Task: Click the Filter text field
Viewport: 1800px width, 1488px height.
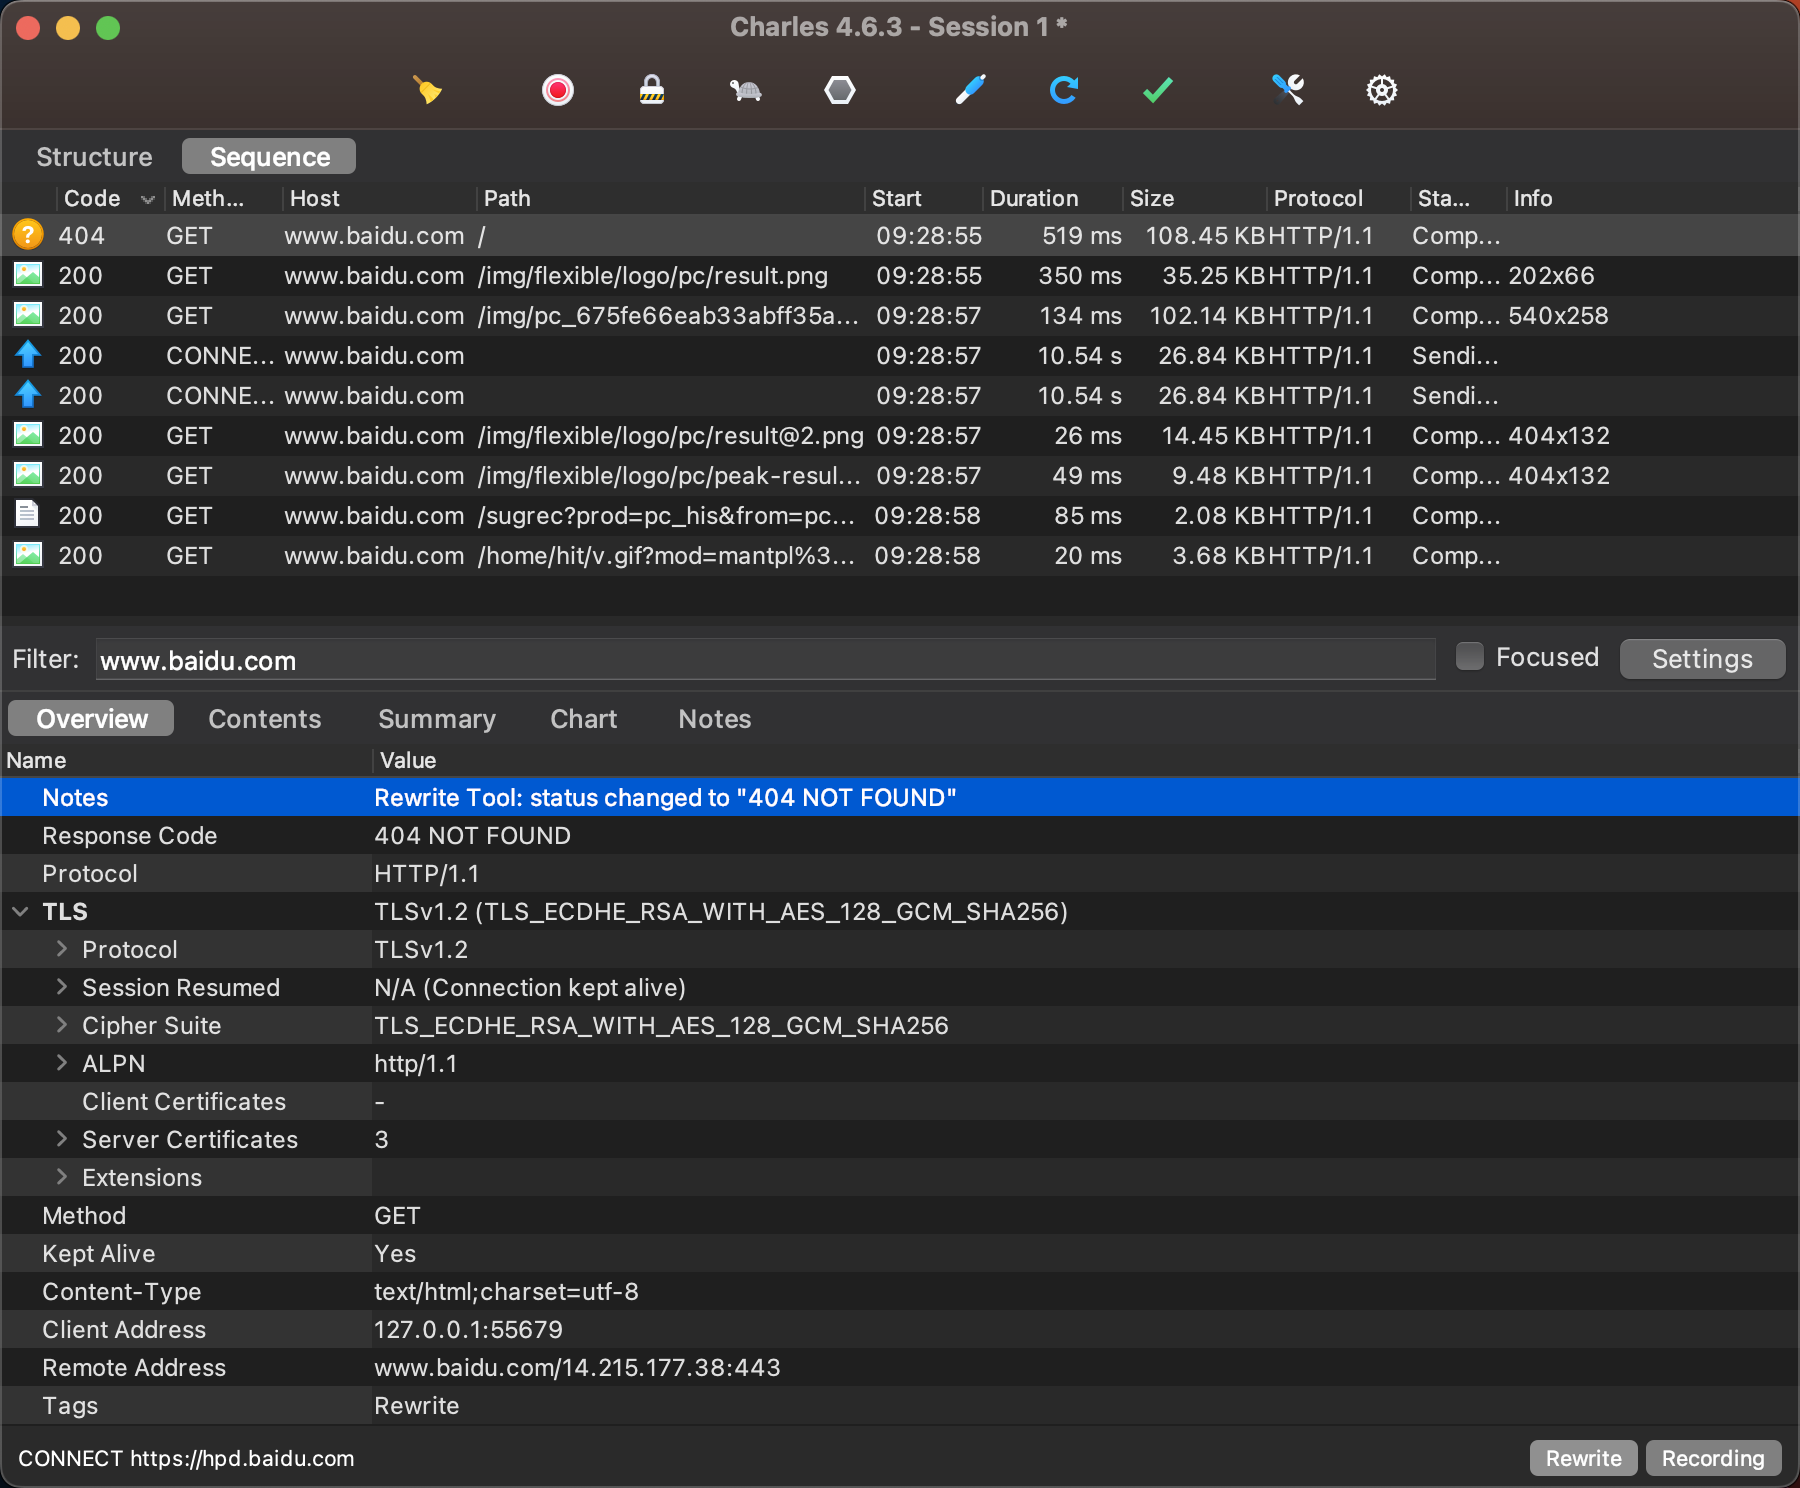Action: tap(765, 661)
